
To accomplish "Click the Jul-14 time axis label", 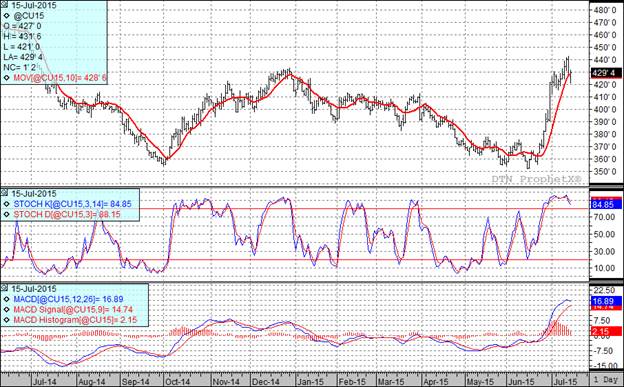I will (45, 381).
